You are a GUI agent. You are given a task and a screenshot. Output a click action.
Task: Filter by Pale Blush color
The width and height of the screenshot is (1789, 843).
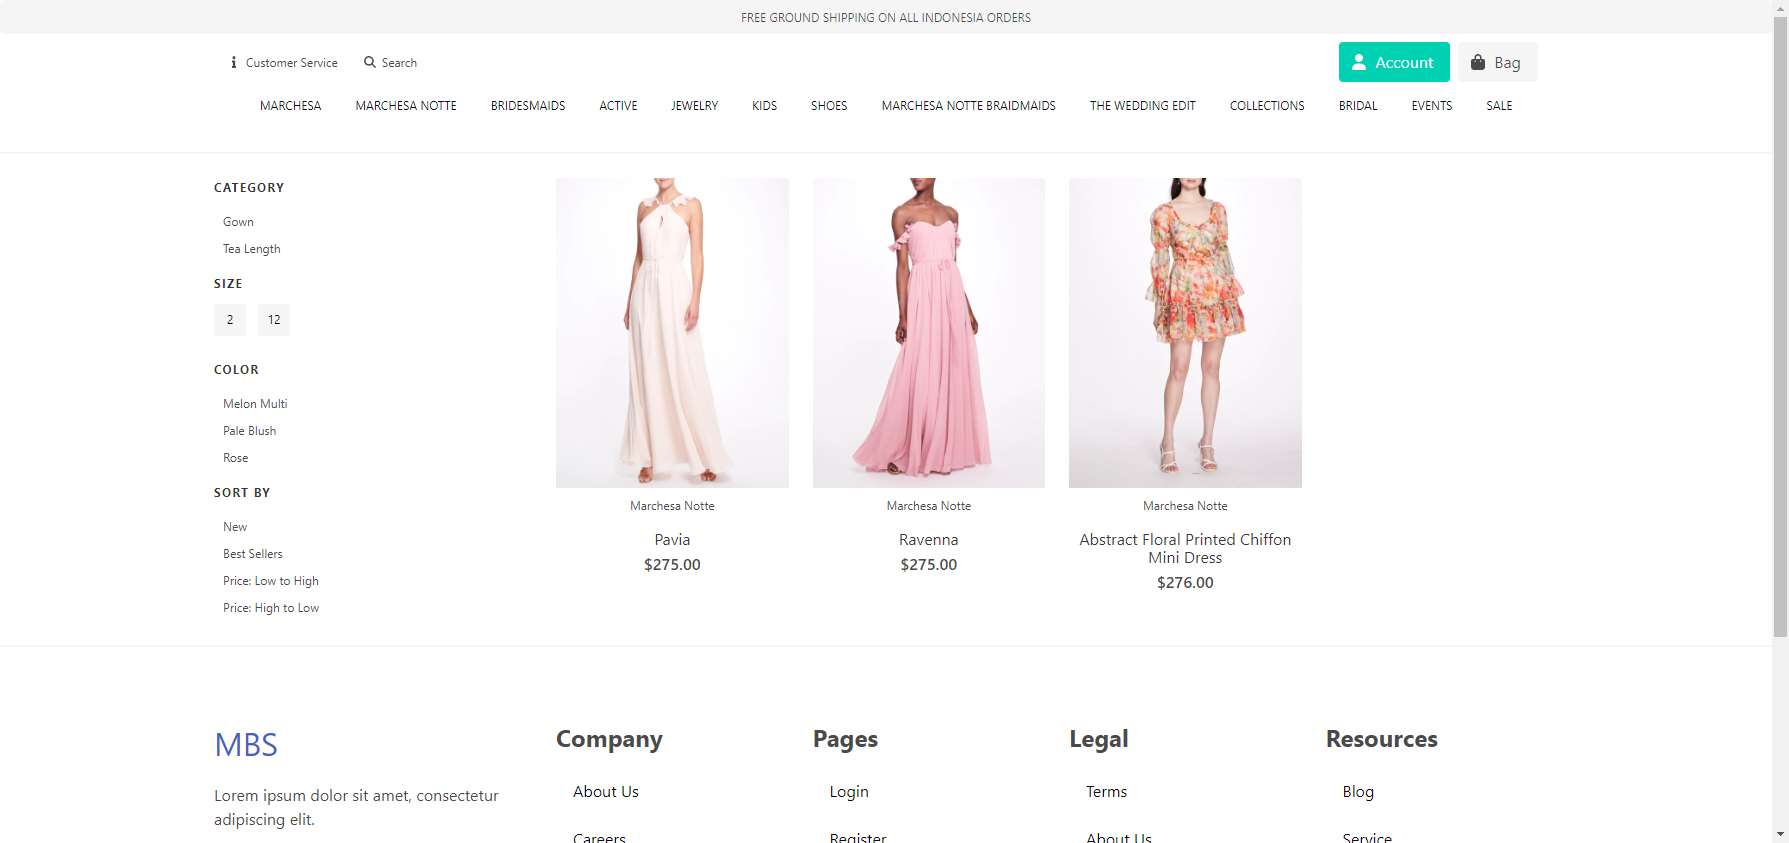click(x=250, y=431)
